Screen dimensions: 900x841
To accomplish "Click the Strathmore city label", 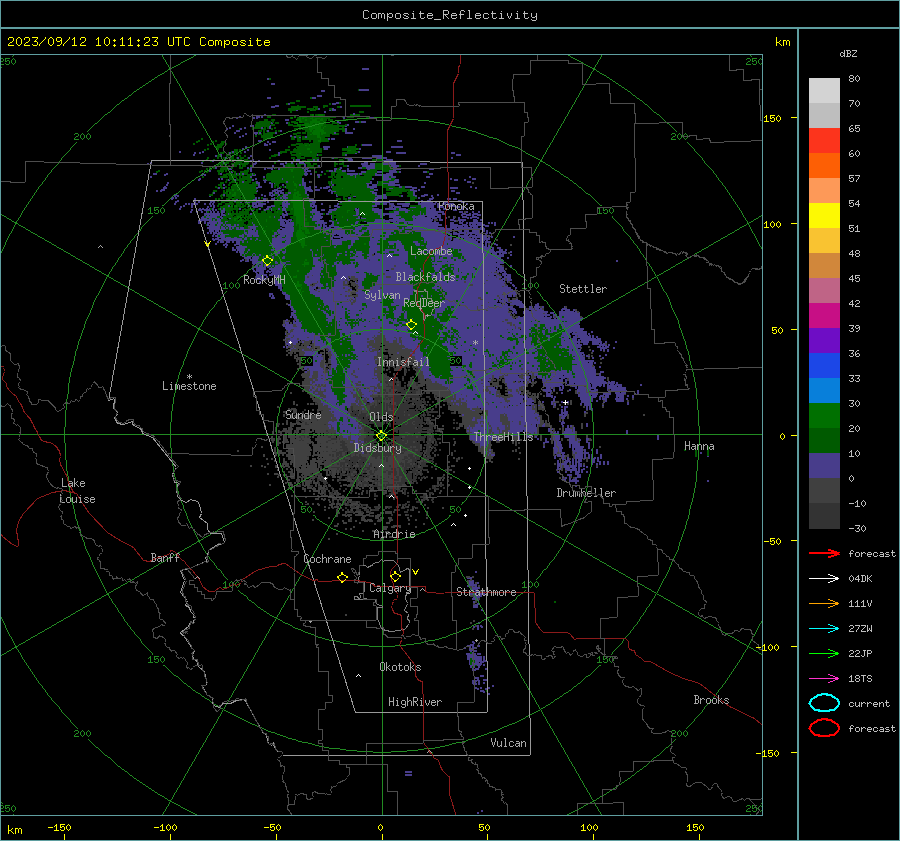I will tap(486, 592).
